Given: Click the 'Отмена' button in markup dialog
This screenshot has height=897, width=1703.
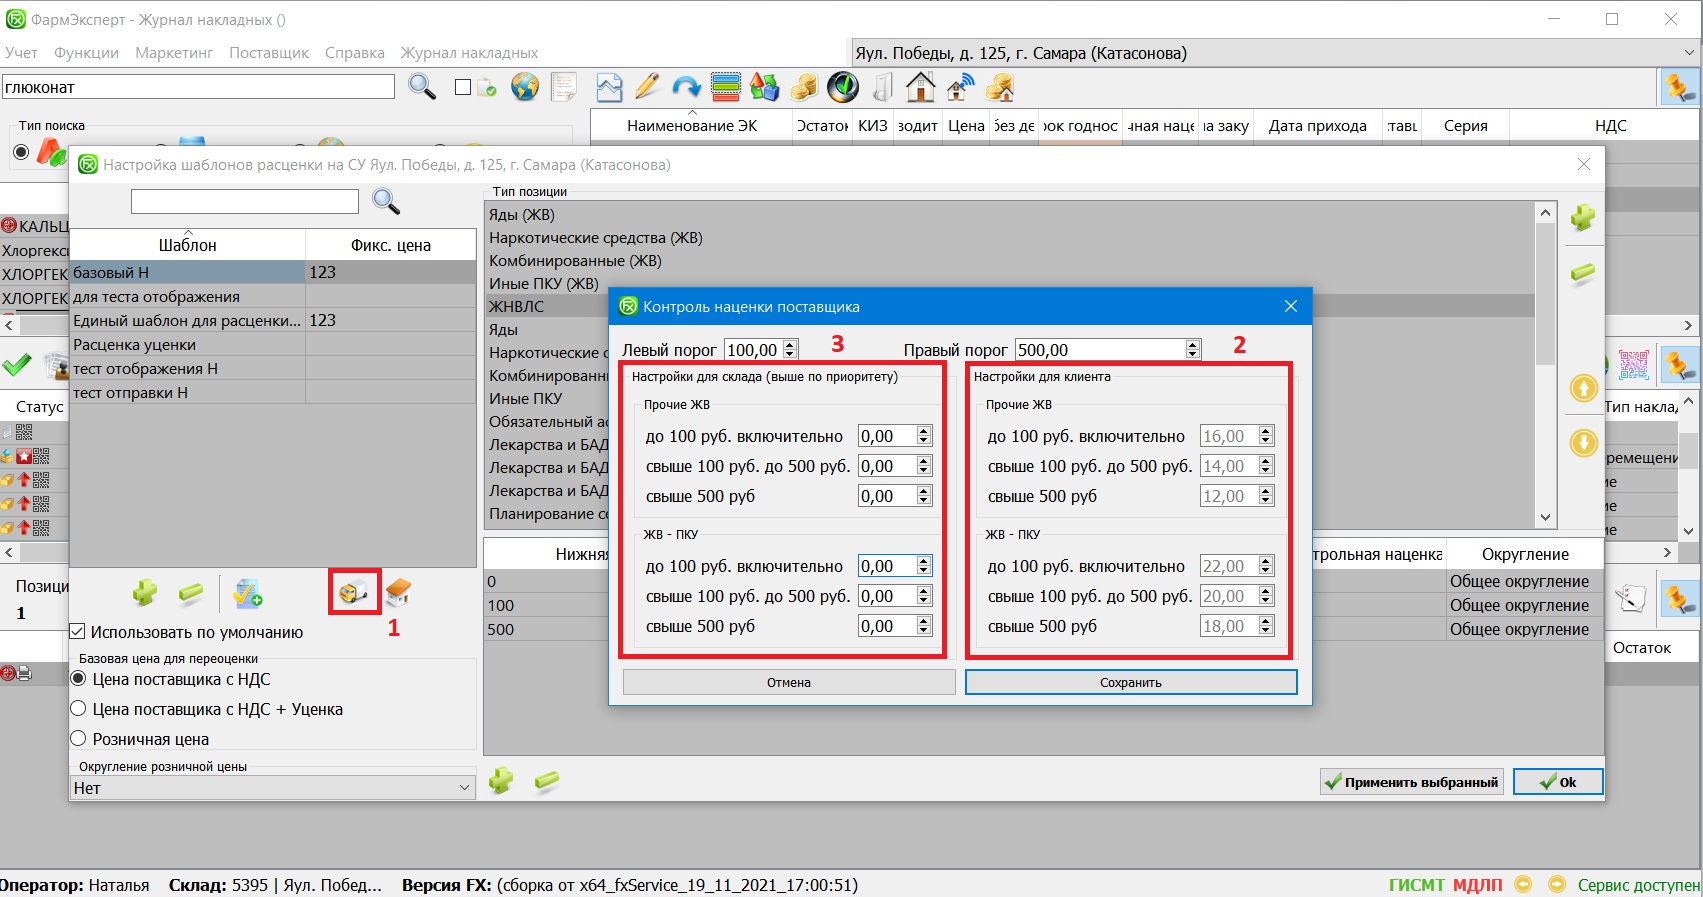Looking at the screenshot, I should (x=788, y=682).
